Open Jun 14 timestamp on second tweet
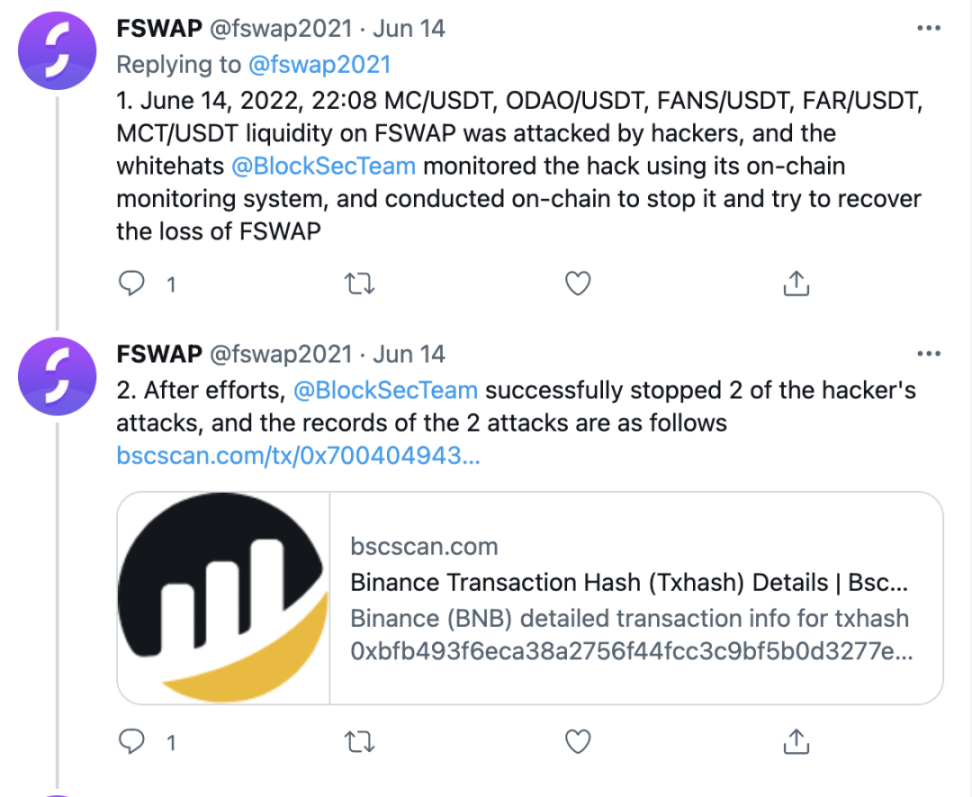The image size is (972, 797). (409, 354)
